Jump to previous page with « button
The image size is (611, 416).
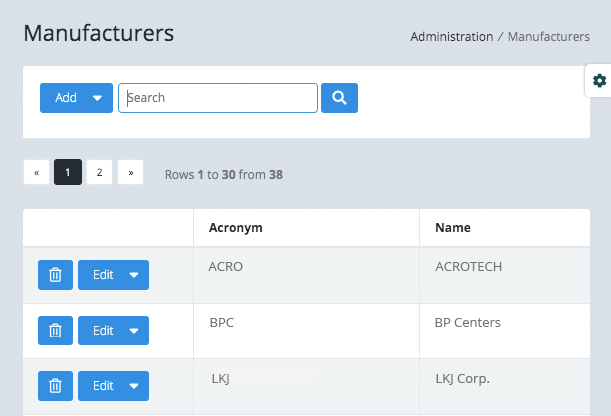(x=36, y=172)
